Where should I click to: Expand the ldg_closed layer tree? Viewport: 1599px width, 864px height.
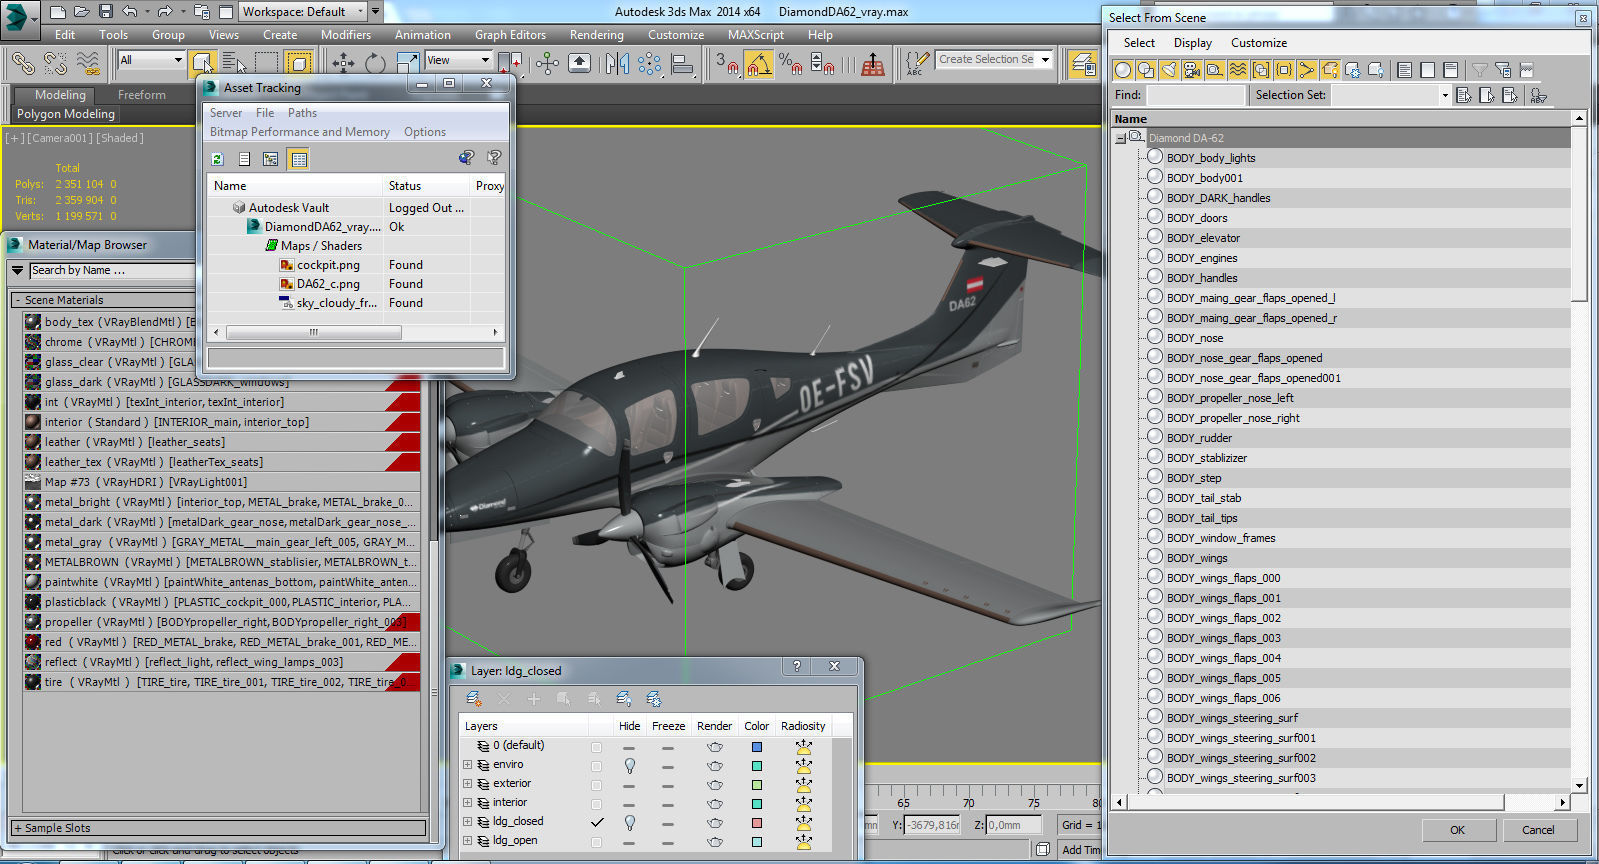467,821
